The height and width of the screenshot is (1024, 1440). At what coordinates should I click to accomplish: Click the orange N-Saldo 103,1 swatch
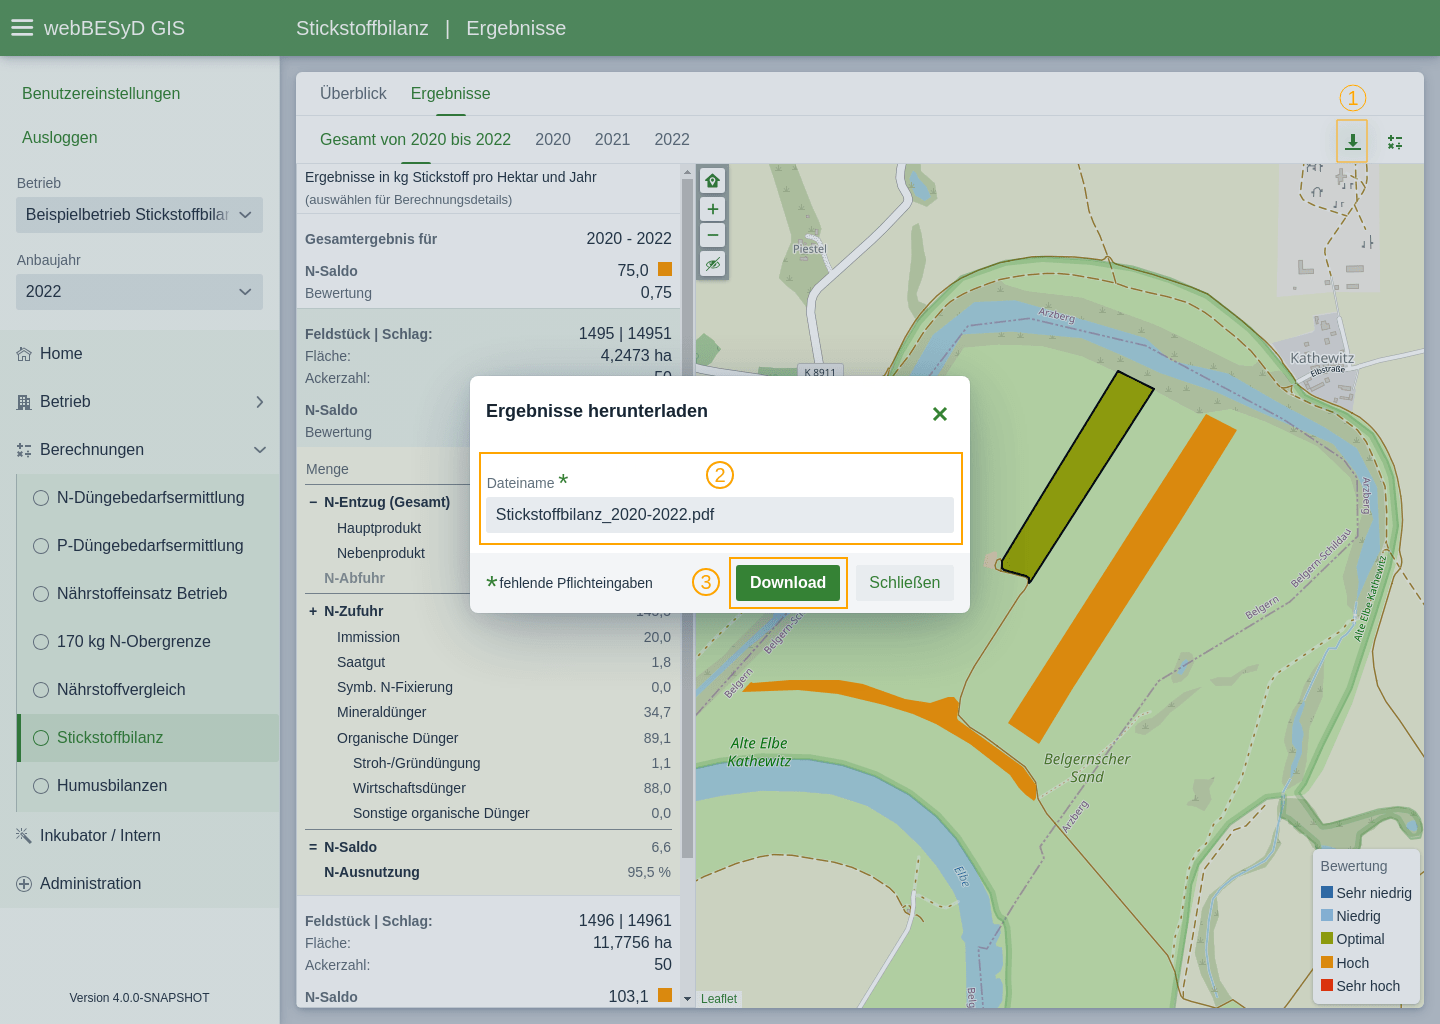pos(665,995)
